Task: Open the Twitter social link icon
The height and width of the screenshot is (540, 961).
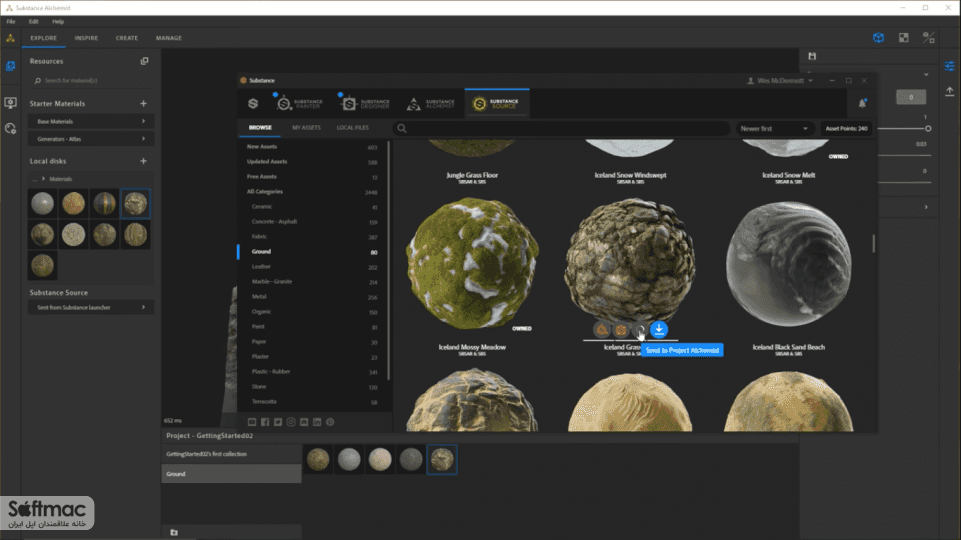Action: (278, 422)
